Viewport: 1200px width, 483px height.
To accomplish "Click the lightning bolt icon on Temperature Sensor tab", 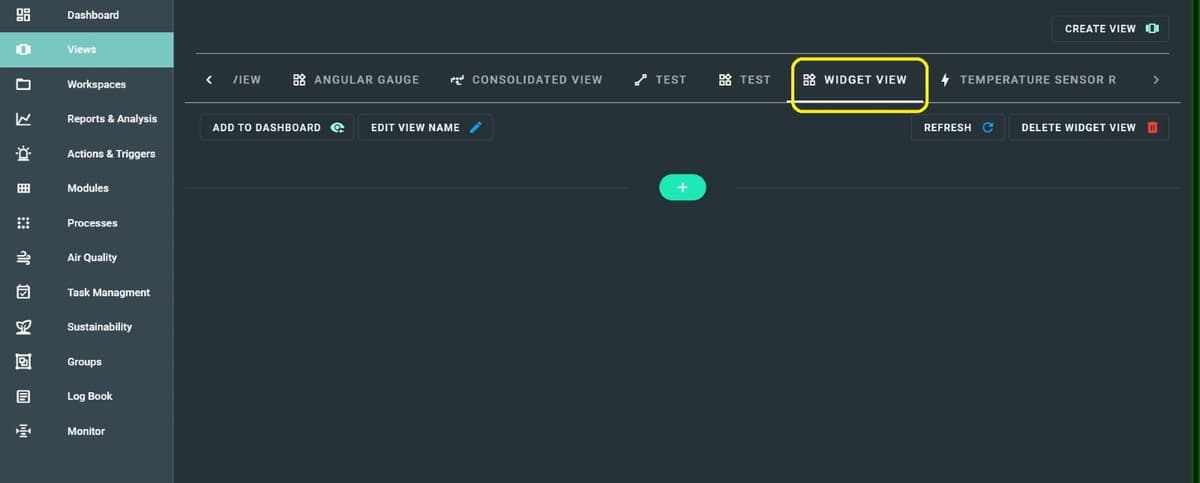I will pos(946,80).
